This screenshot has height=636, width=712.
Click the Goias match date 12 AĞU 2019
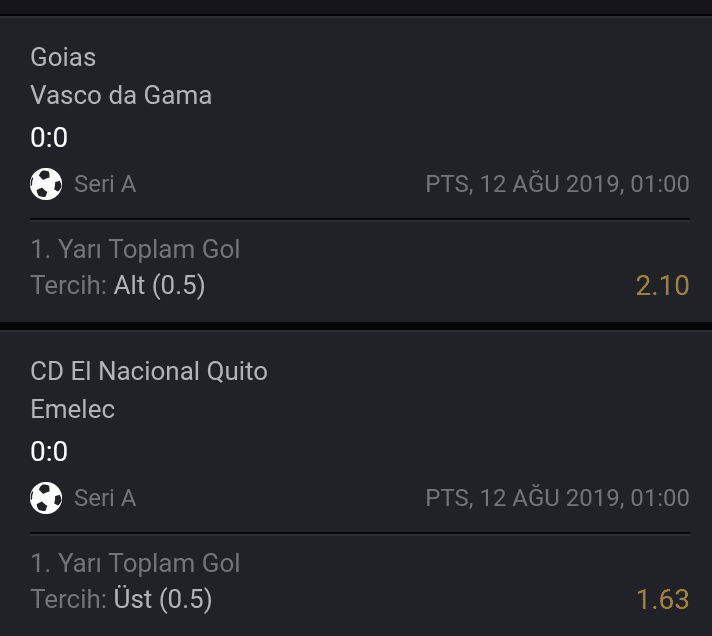(x=551, y=182)
